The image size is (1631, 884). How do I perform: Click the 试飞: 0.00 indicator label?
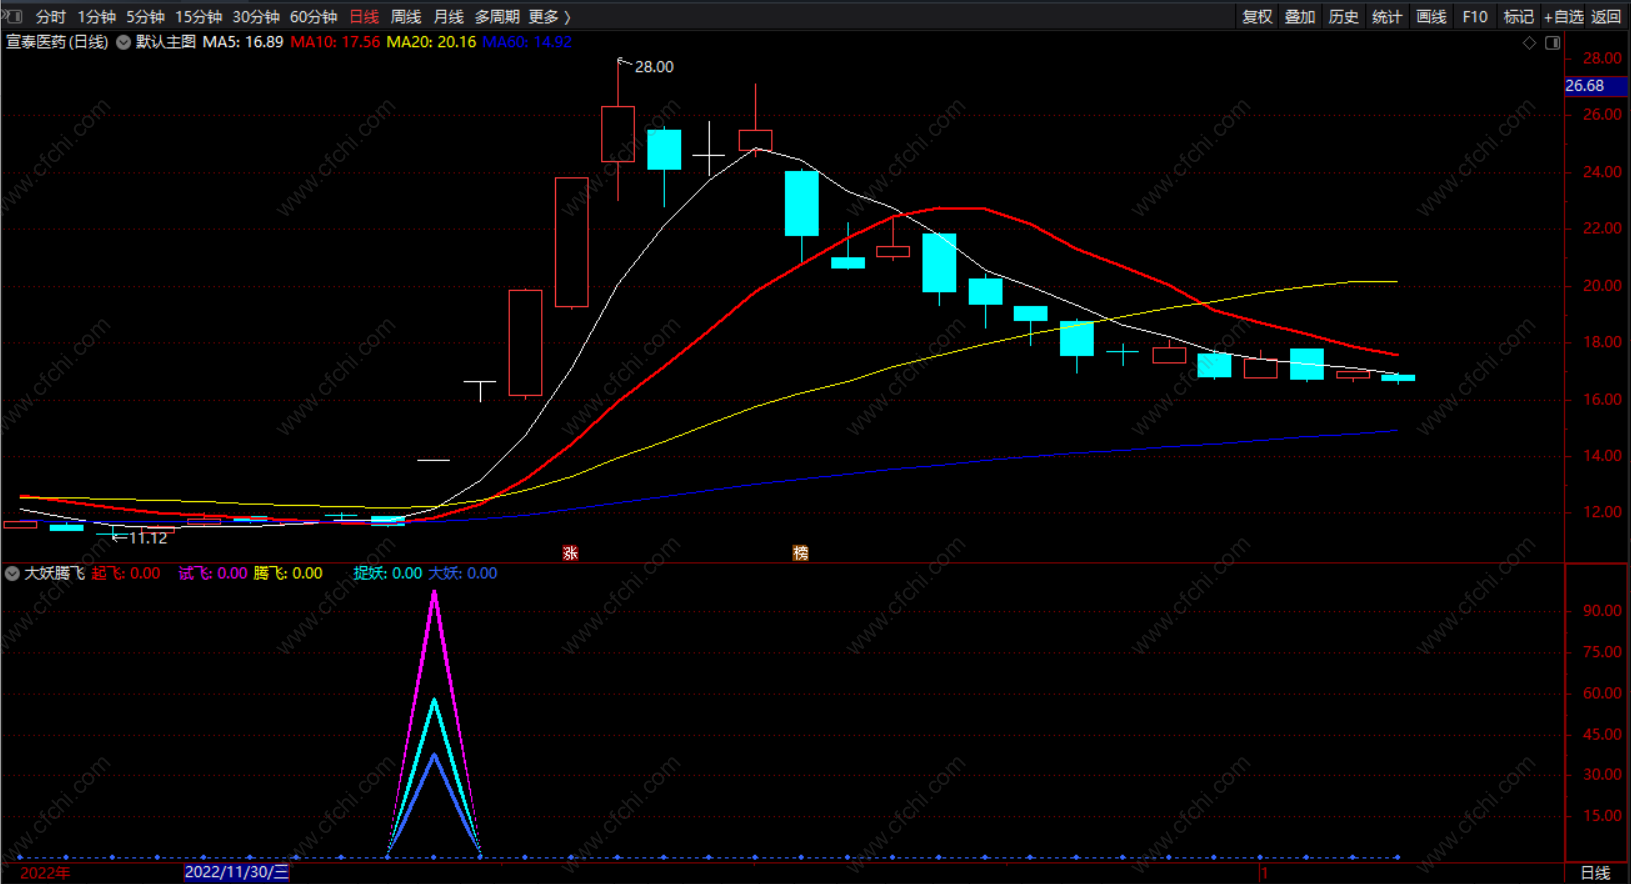[x=213, y=573]
